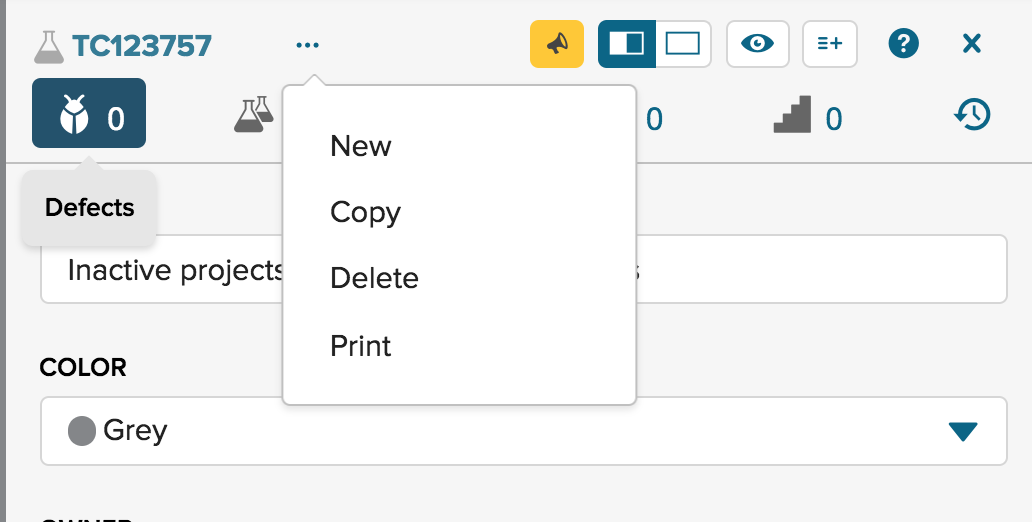Toggle the eye watch icon
1032x522 pixels.
[758, 44]
